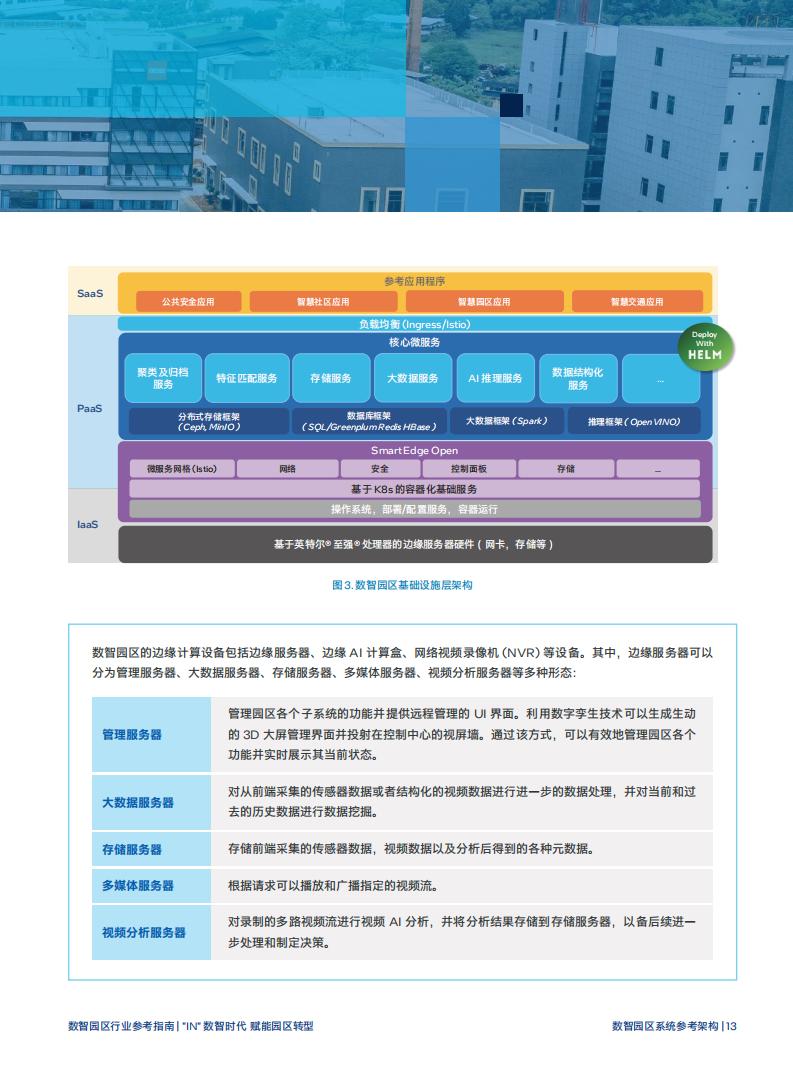793x1077 pixels.
Task: Click the Smart Edge Open title
Action: 415,451
